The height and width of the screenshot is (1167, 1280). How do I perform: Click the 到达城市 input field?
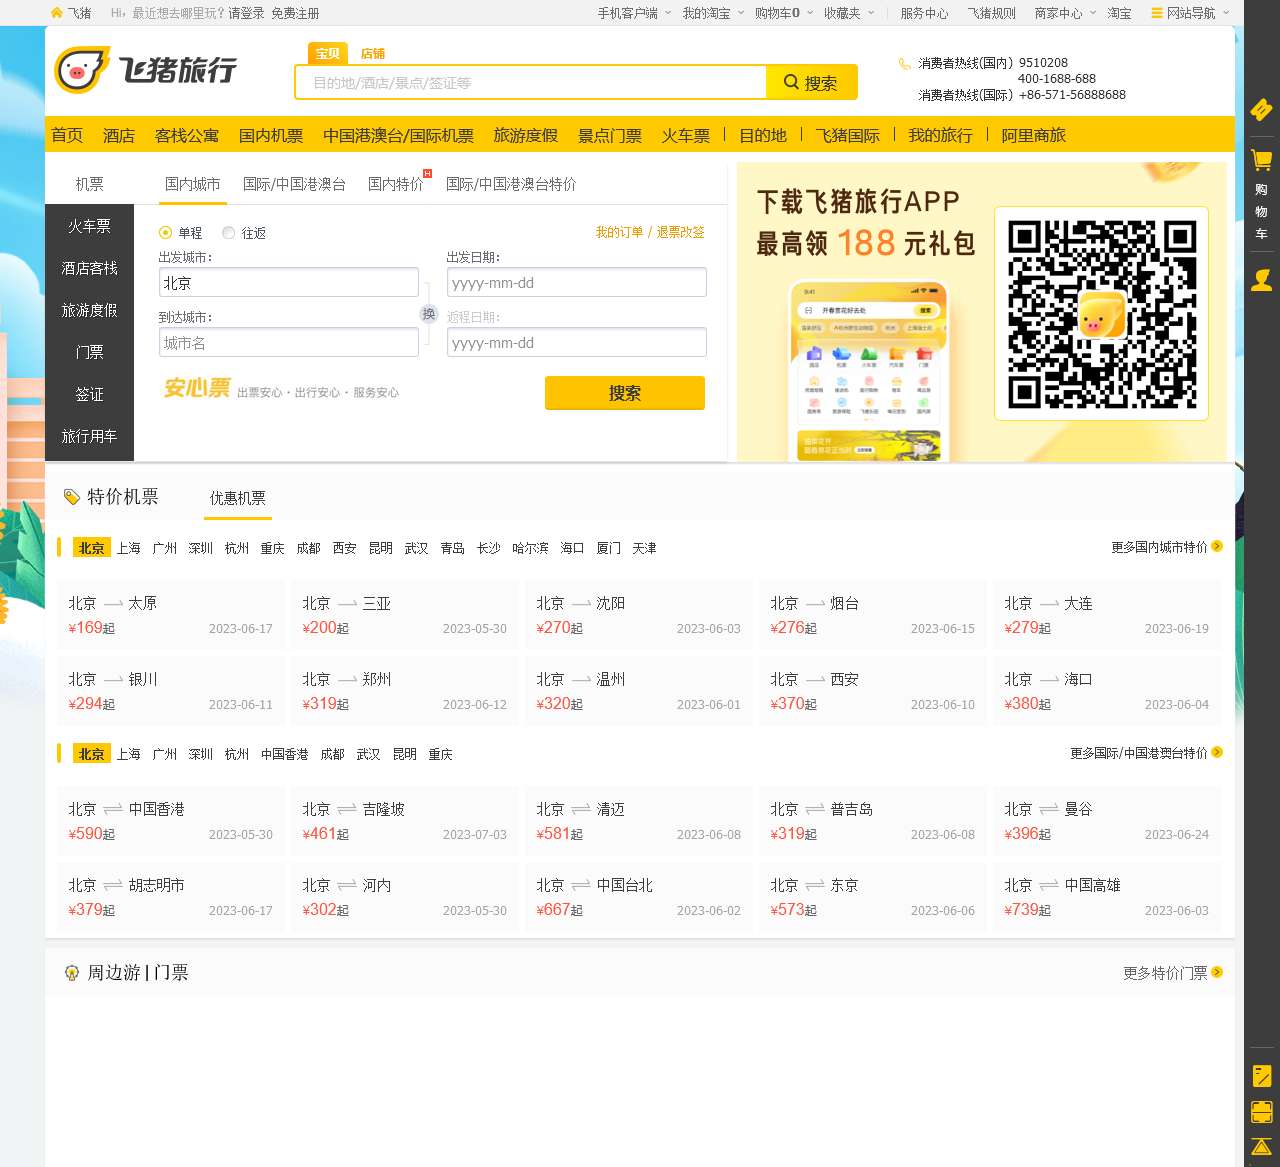click(289, 342)
